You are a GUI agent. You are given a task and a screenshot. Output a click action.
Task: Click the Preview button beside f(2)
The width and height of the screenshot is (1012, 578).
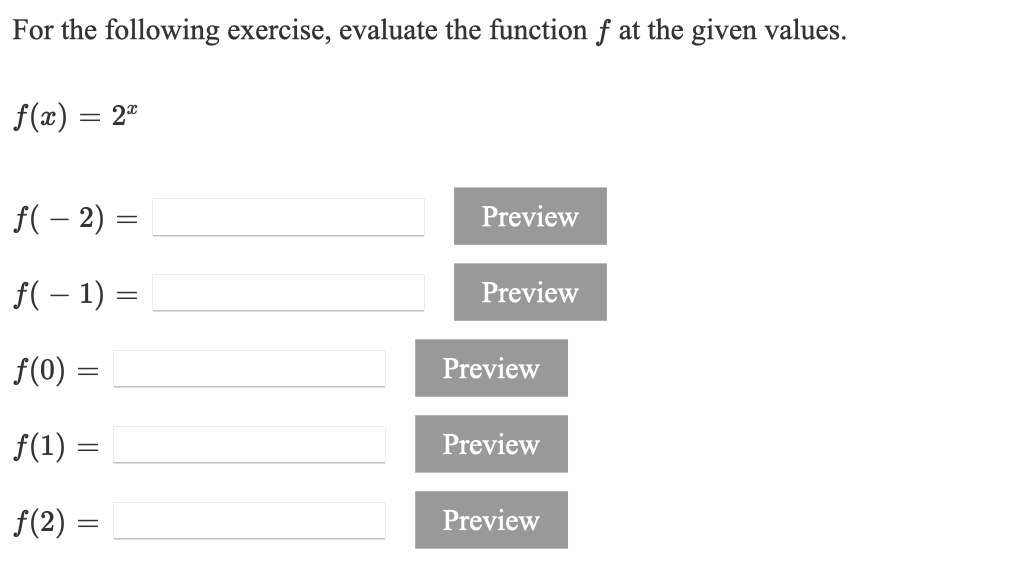[490, 520]
